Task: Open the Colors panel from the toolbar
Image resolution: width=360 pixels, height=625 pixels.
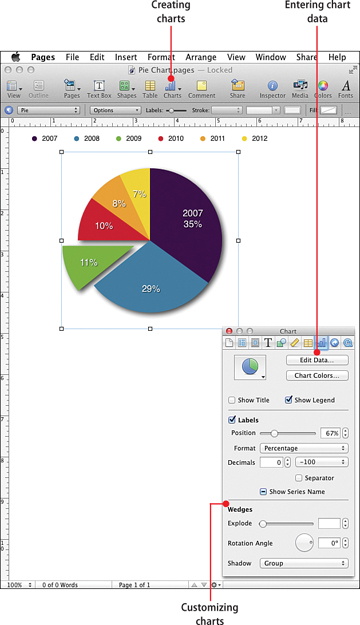Action: point(323,89)
